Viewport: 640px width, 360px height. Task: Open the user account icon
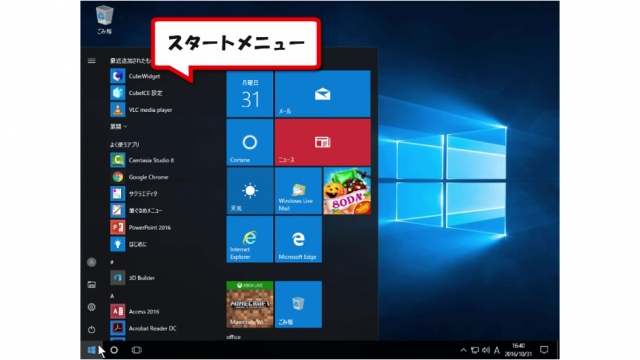[91, 262]
